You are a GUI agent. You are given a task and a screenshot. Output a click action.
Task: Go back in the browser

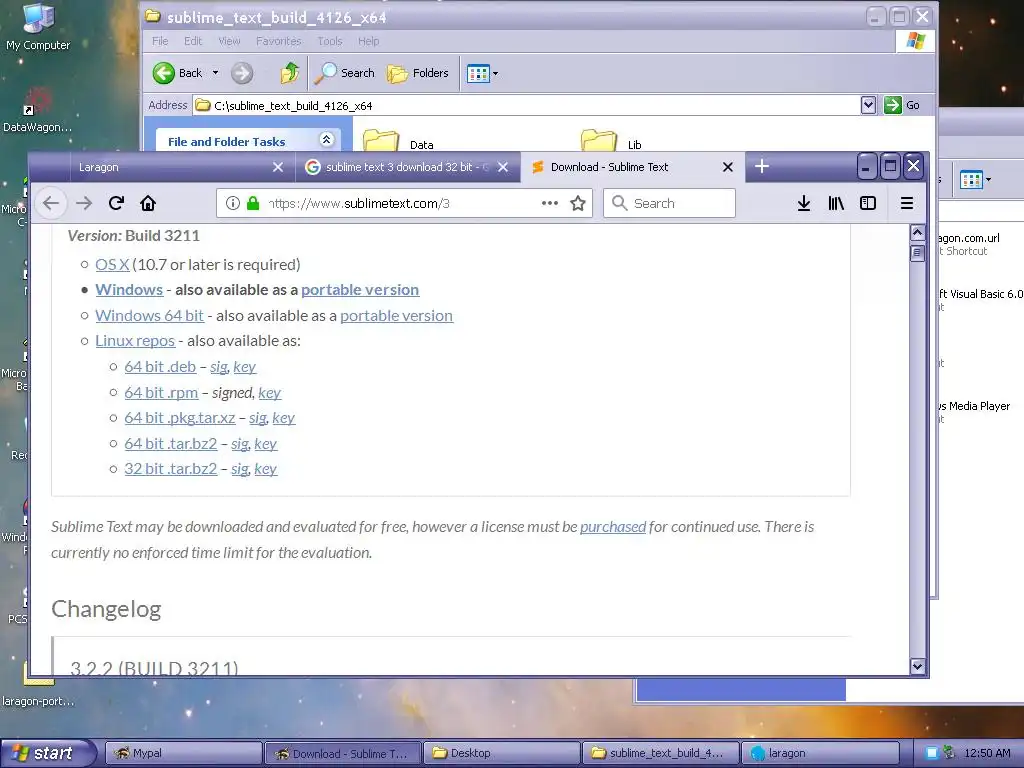51,203
